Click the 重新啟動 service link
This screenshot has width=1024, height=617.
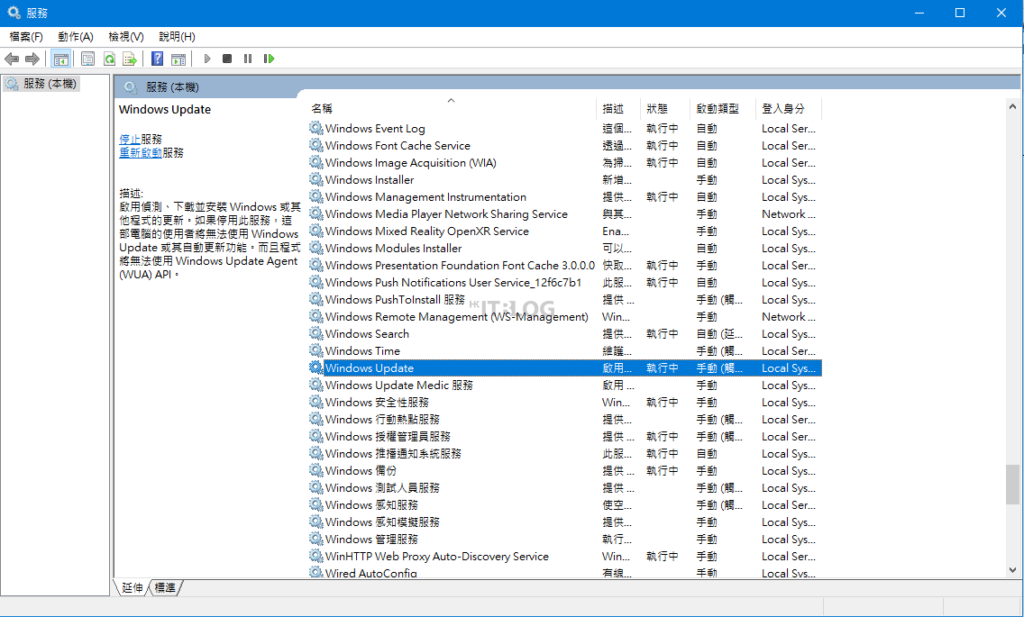click(x=140, y=153)
